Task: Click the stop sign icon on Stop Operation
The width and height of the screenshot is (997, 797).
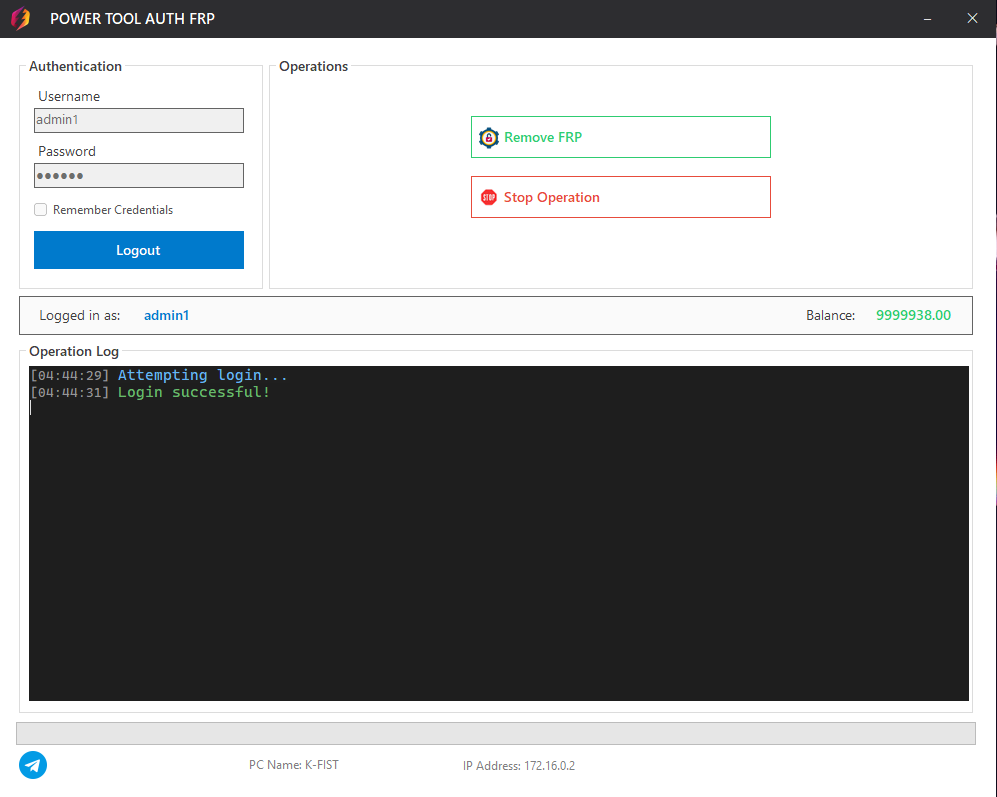Action: pos(489,197)
